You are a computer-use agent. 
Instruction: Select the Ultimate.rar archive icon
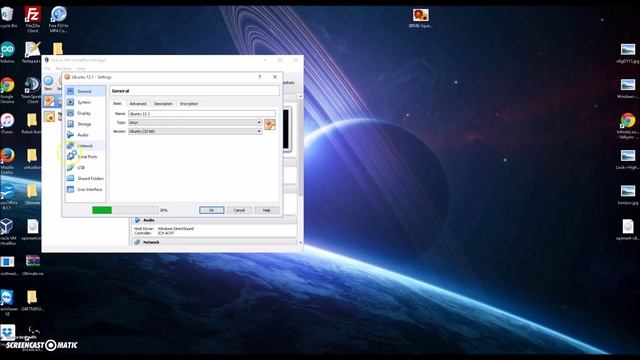tap(33, 265)
